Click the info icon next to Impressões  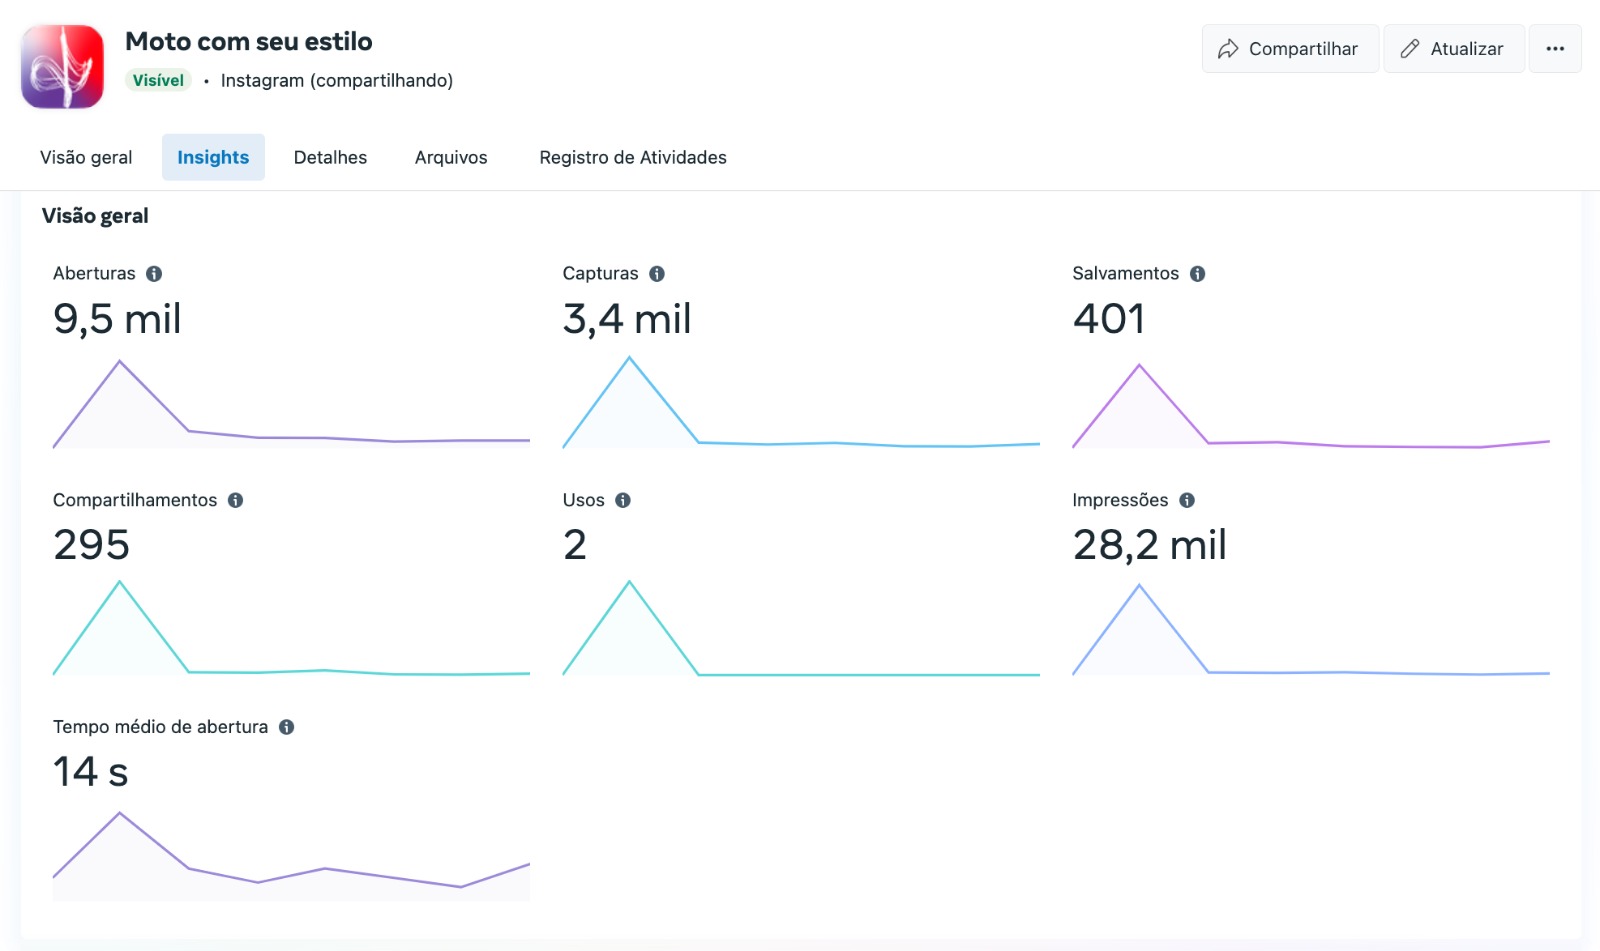pos(1187,500)
